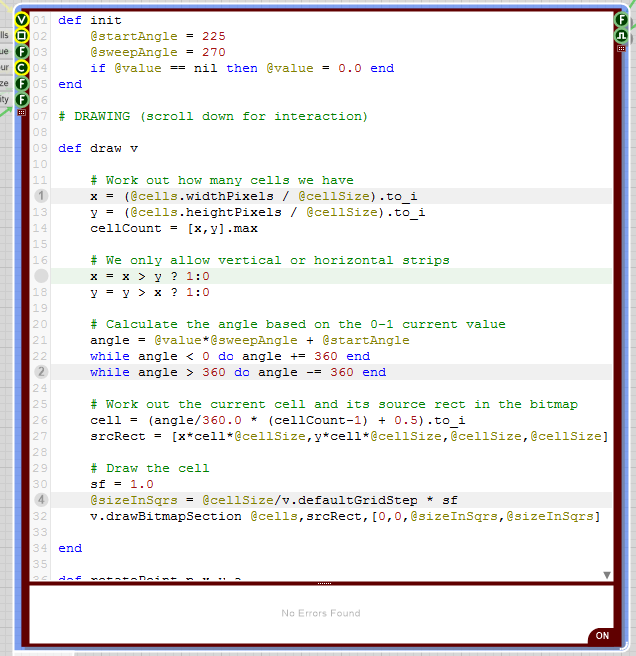This screenshot has width=636, height=656.
Task: Click the Colour input connector labeled C
Action: coord(22,68)
